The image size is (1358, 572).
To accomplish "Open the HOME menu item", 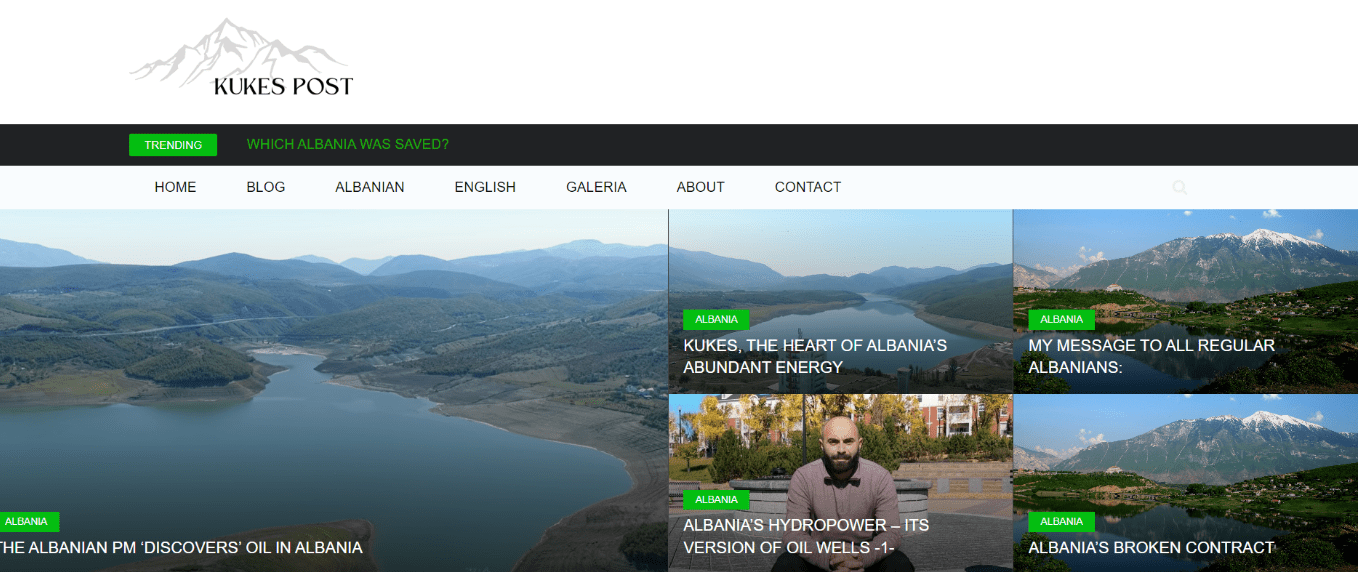I will pyautogui.click(x=175, y=187).
